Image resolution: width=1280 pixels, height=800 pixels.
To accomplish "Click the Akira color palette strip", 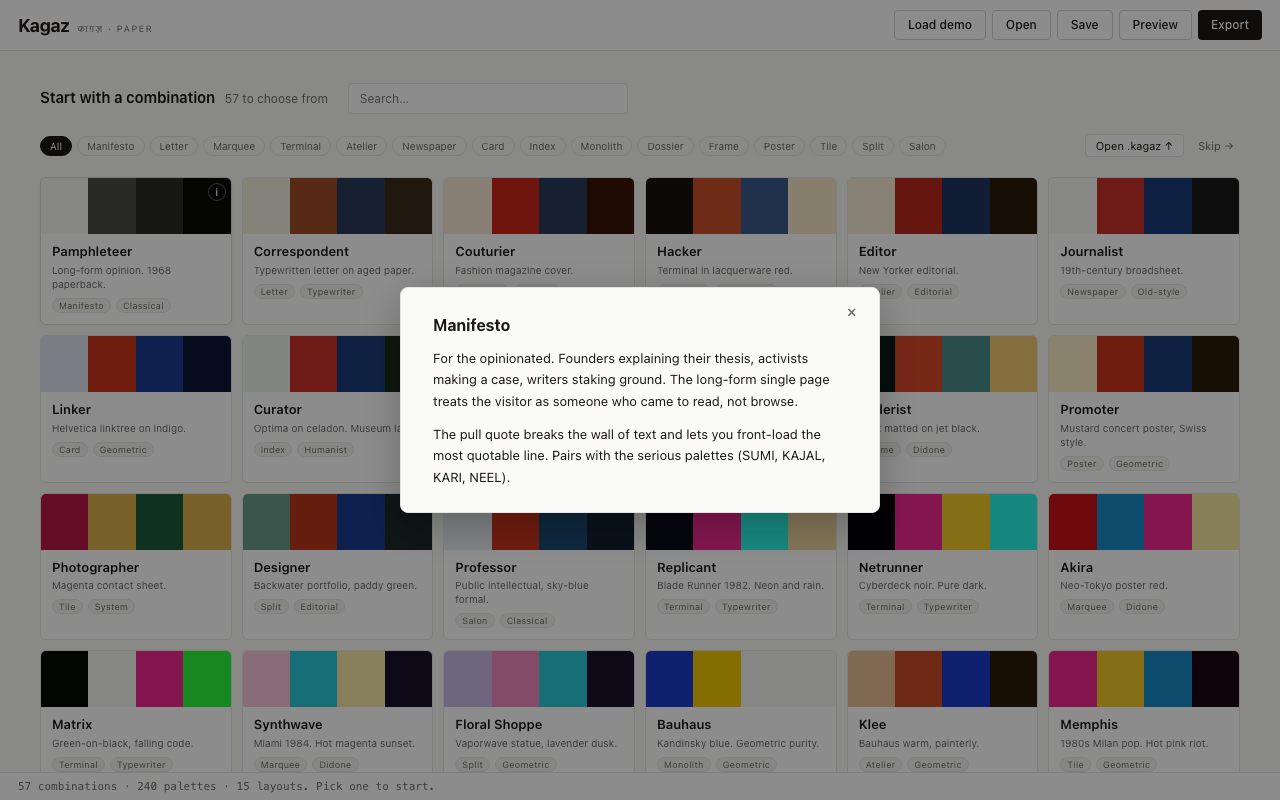I will pos(1143,521).
